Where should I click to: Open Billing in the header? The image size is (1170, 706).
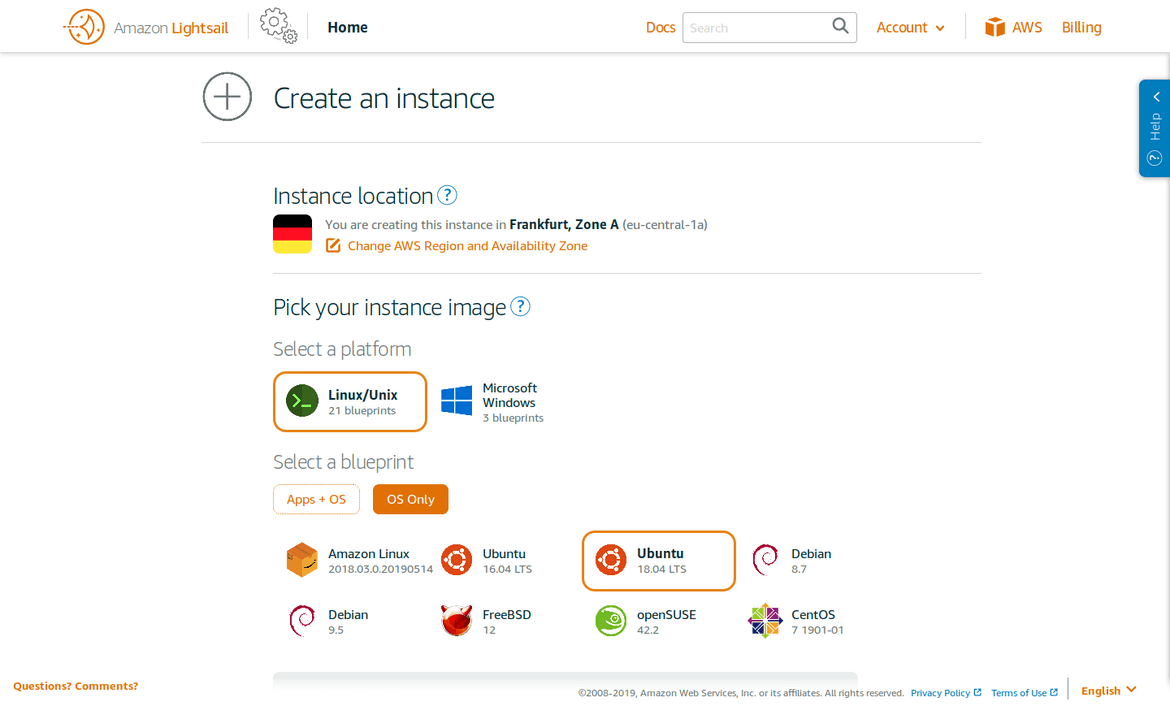pyautogui.click(x=1081, y=28)
